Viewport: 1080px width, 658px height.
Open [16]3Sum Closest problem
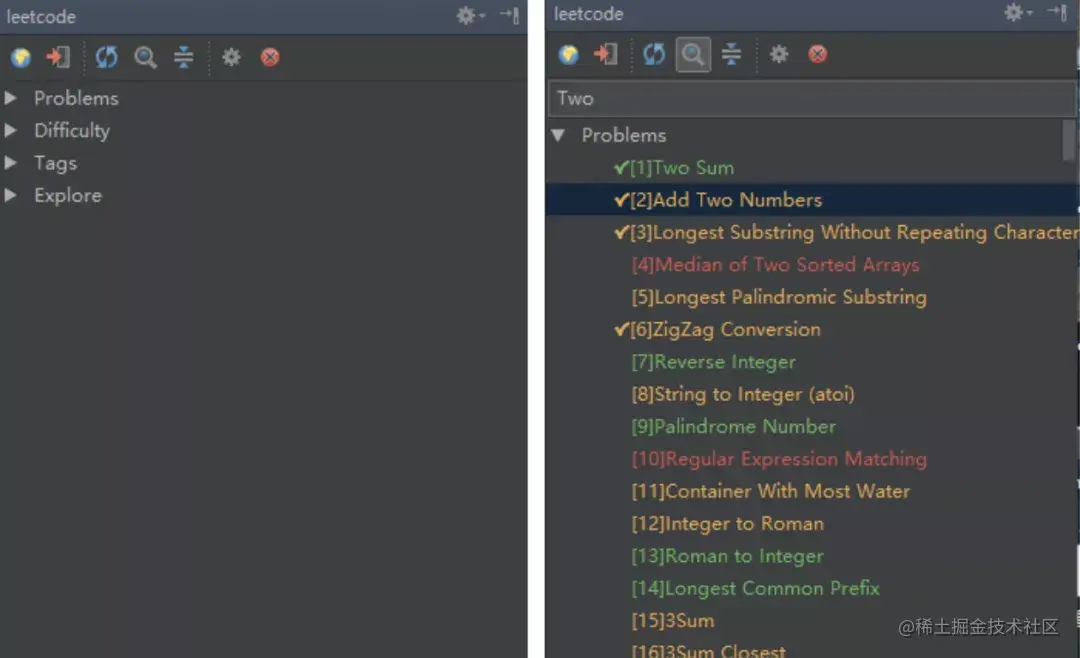[709, 650]
